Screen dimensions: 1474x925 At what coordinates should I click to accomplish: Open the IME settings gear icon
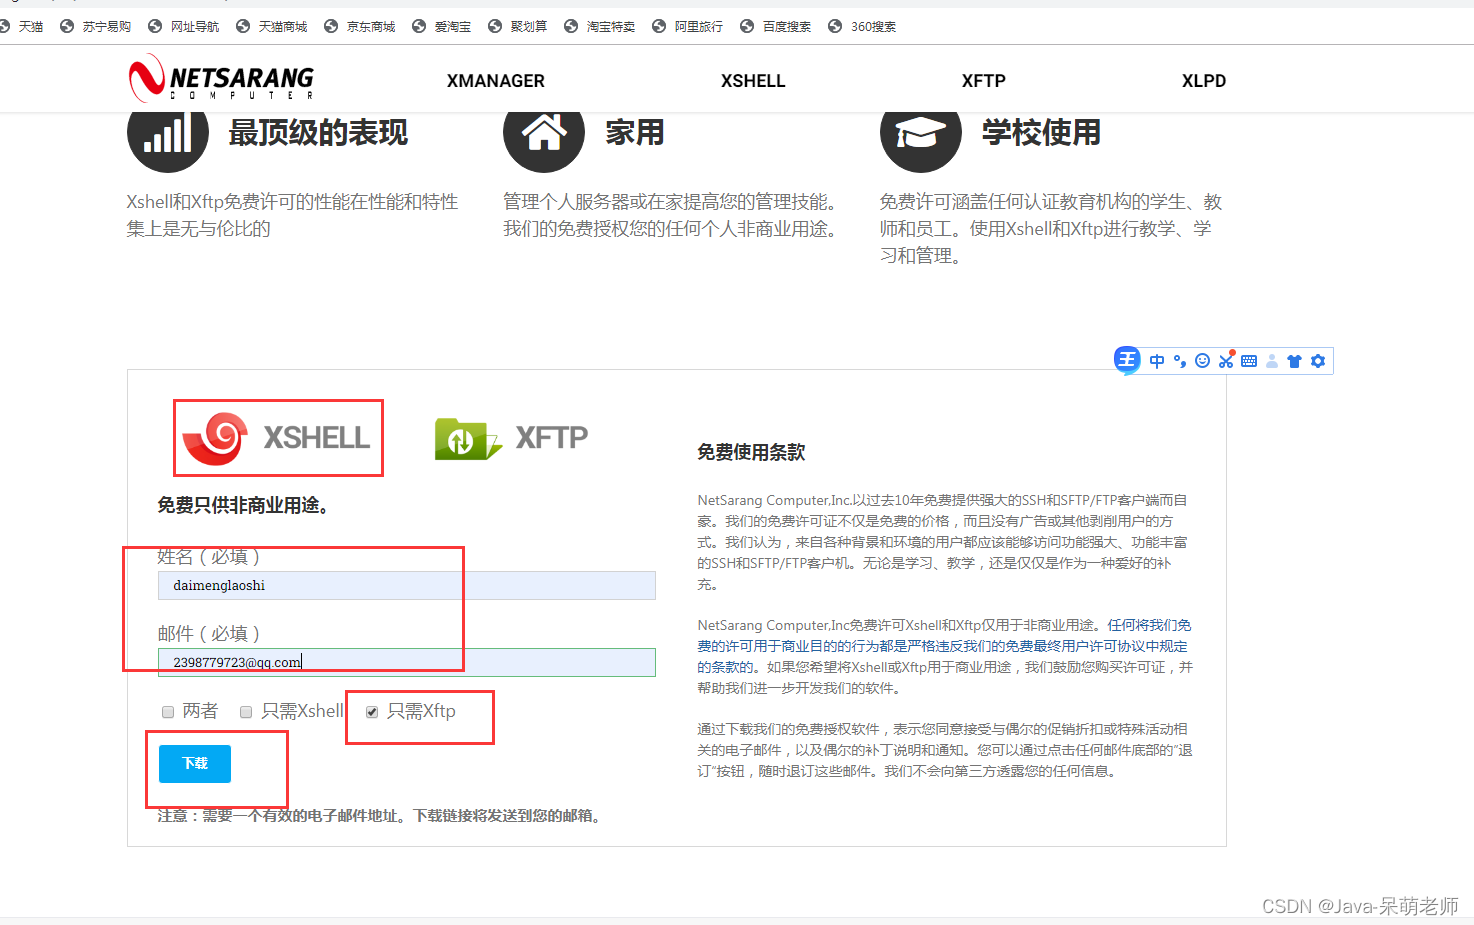click(1318, 361)
